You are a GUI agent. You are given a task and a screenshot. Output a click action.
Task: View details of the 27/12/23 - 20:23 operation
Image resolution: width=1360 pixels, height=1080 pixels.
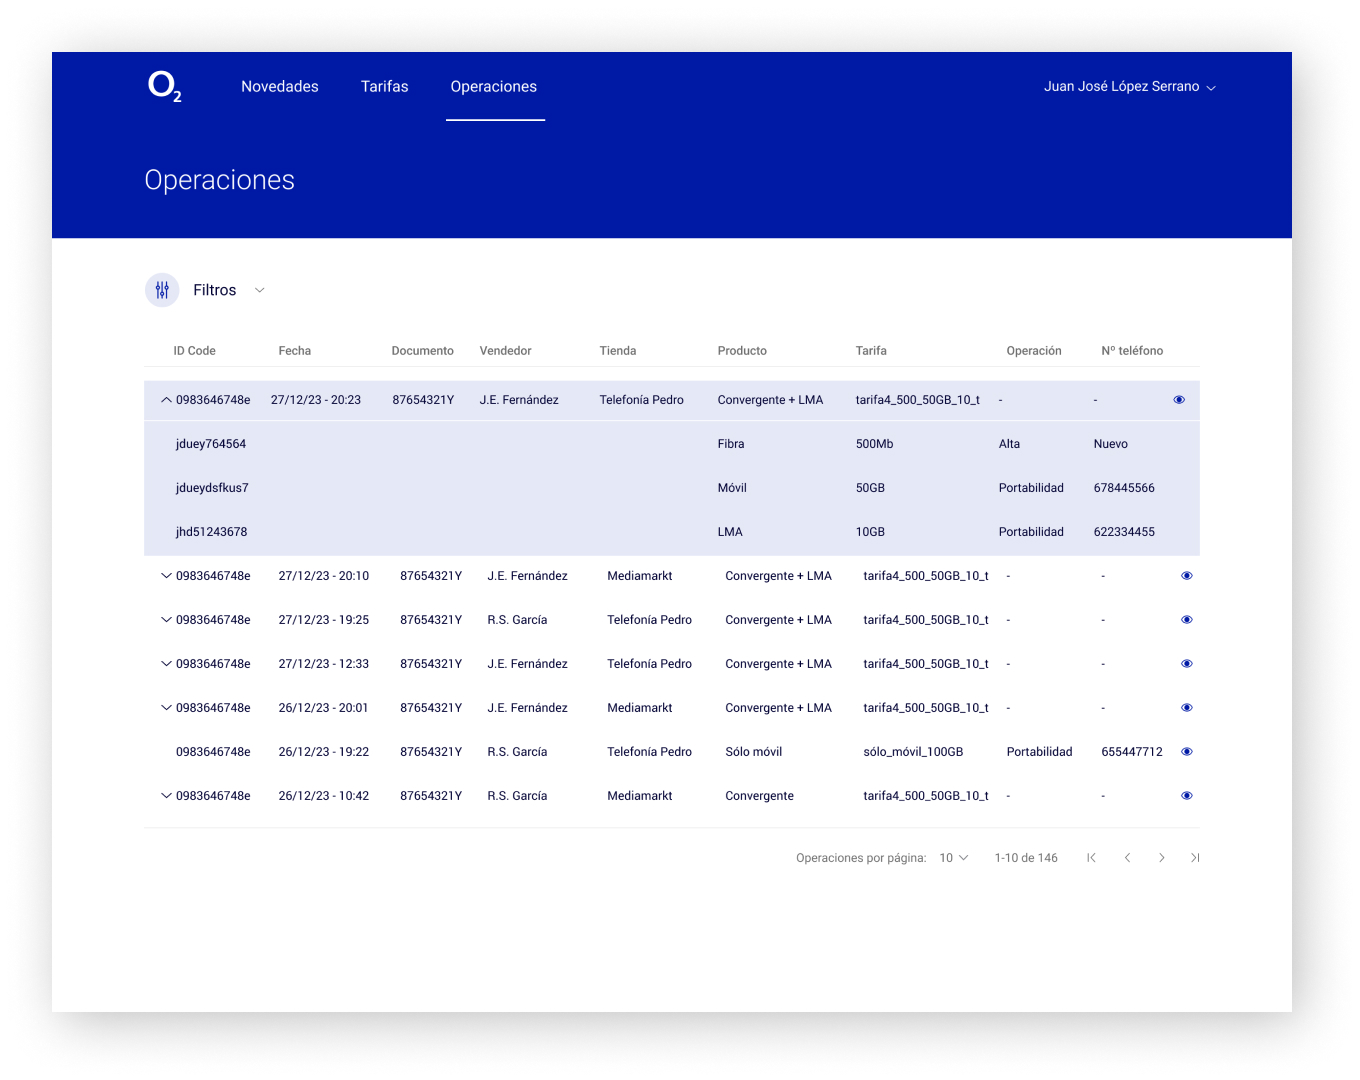click(x=1179, y=400)
